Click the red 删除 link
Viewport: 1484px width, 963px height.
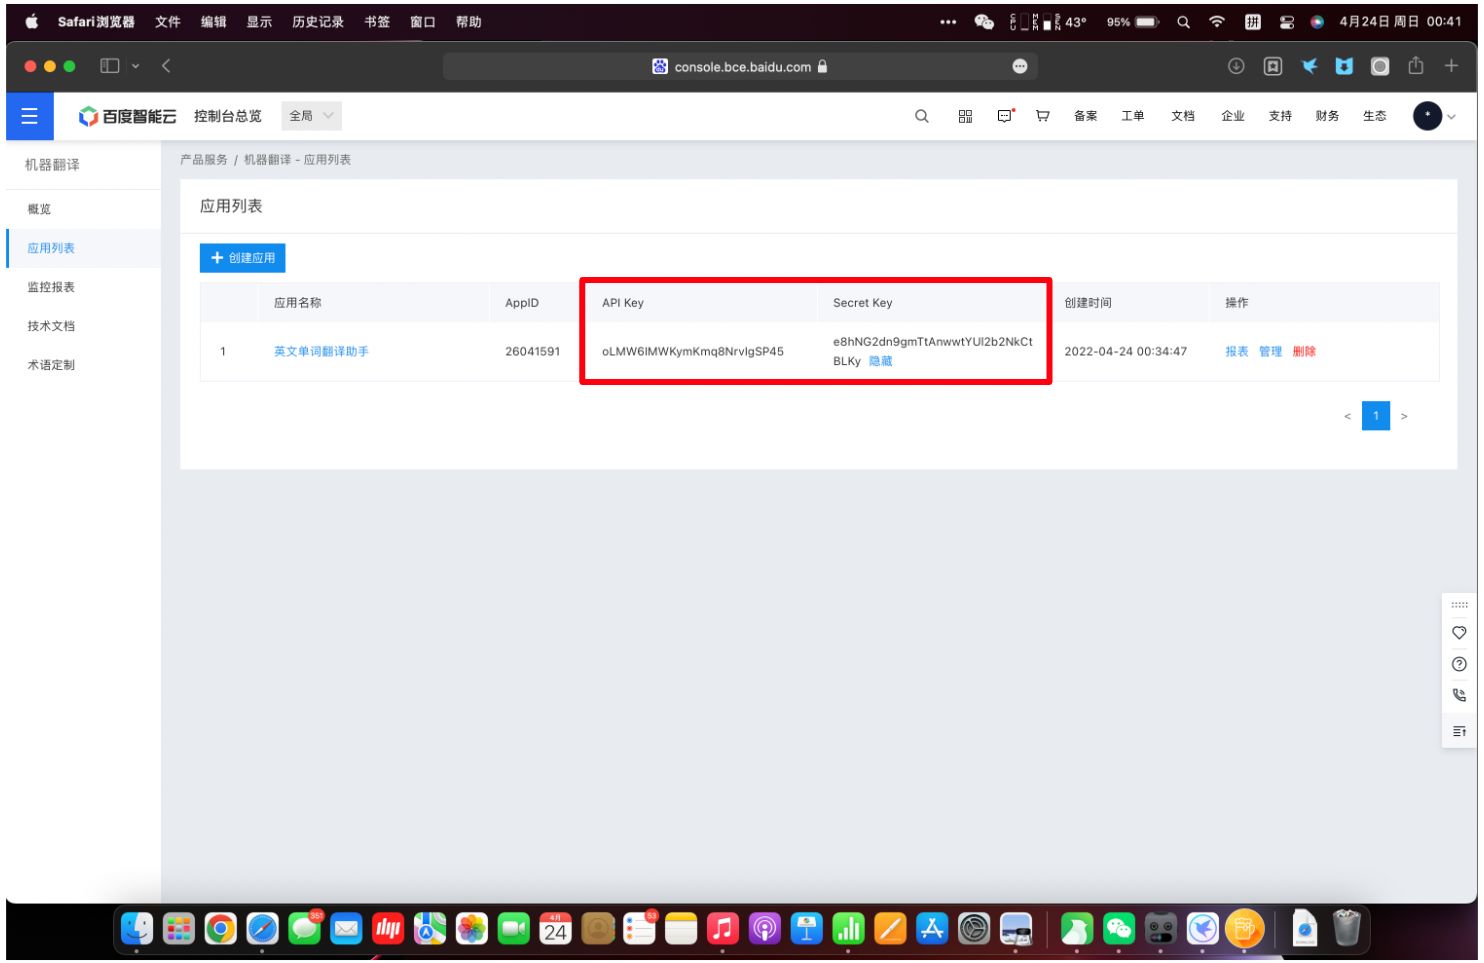1304,352
